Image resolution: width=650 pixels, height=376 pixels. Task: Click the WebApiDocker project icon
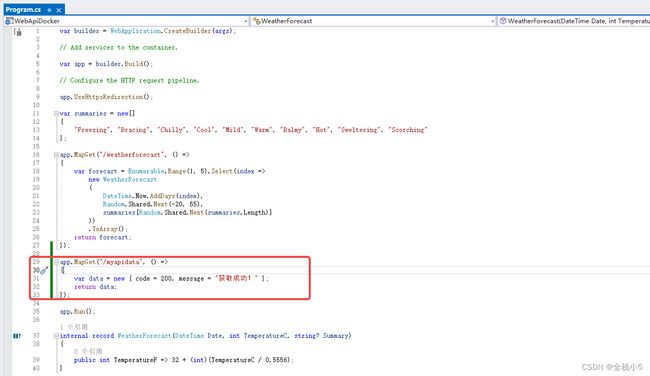tap(9, 21)
